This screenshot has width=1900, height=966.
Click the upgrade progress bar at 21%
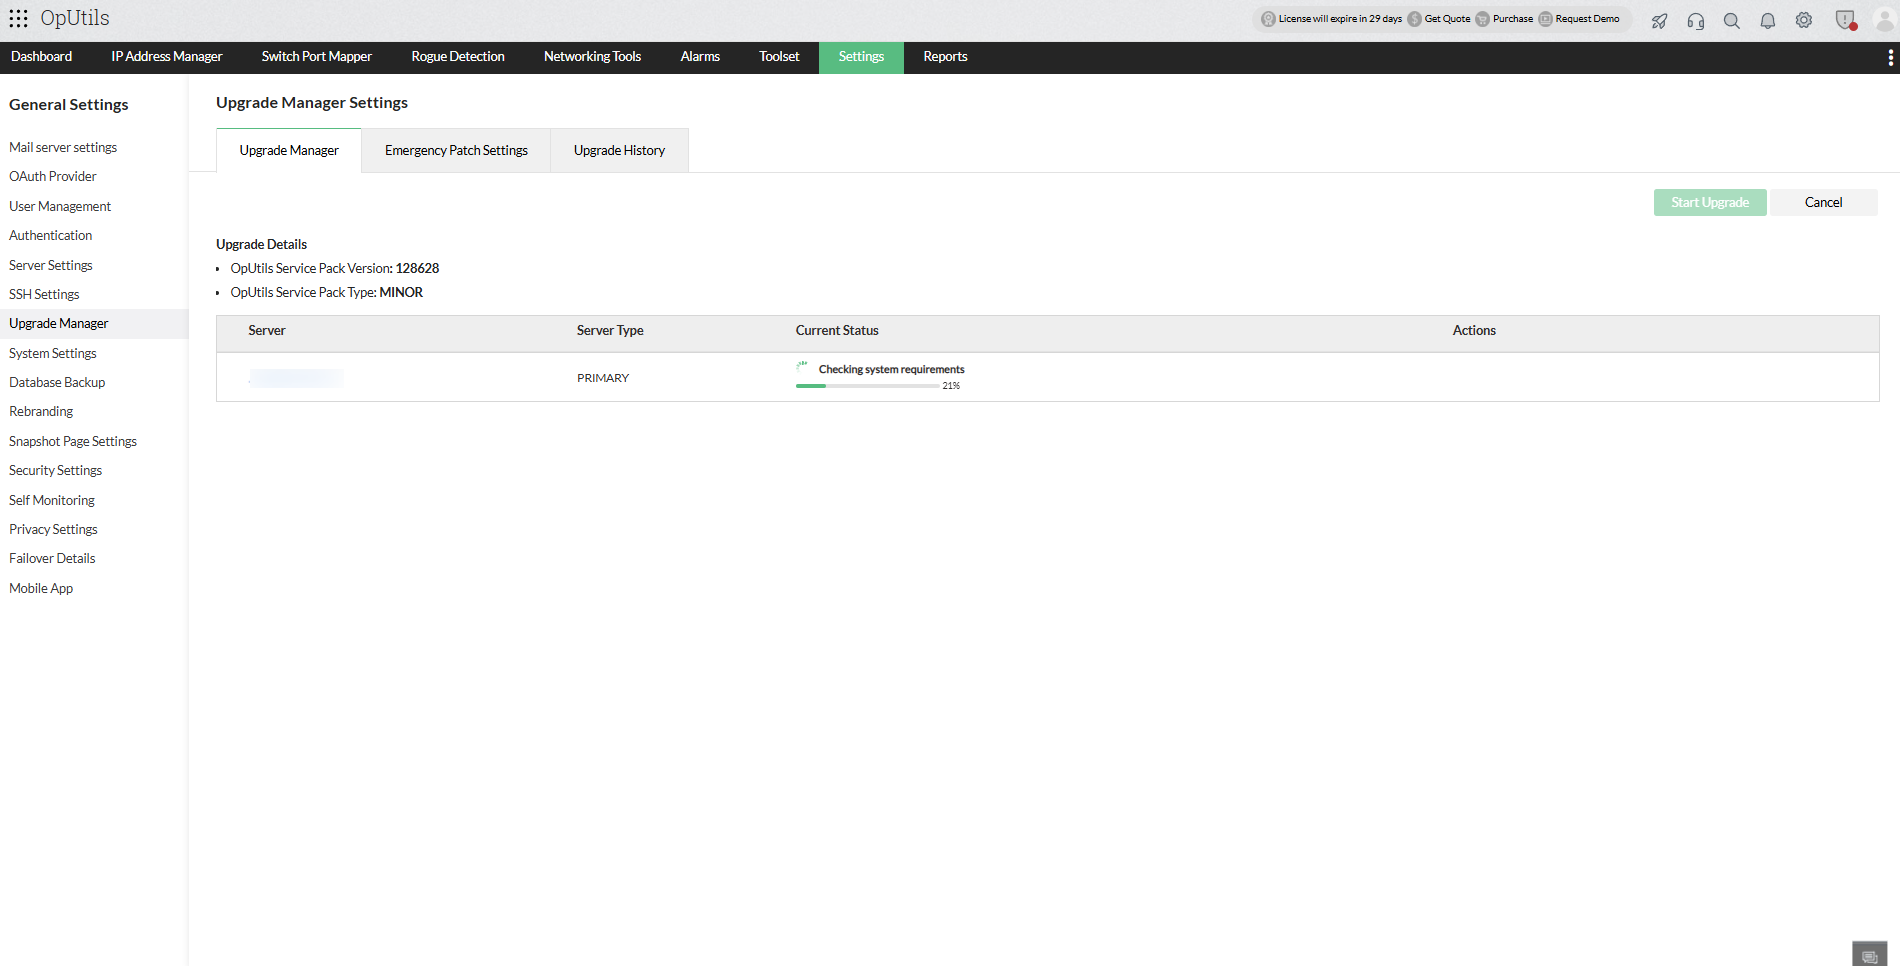pyautogui.click(x=867, y=386)
